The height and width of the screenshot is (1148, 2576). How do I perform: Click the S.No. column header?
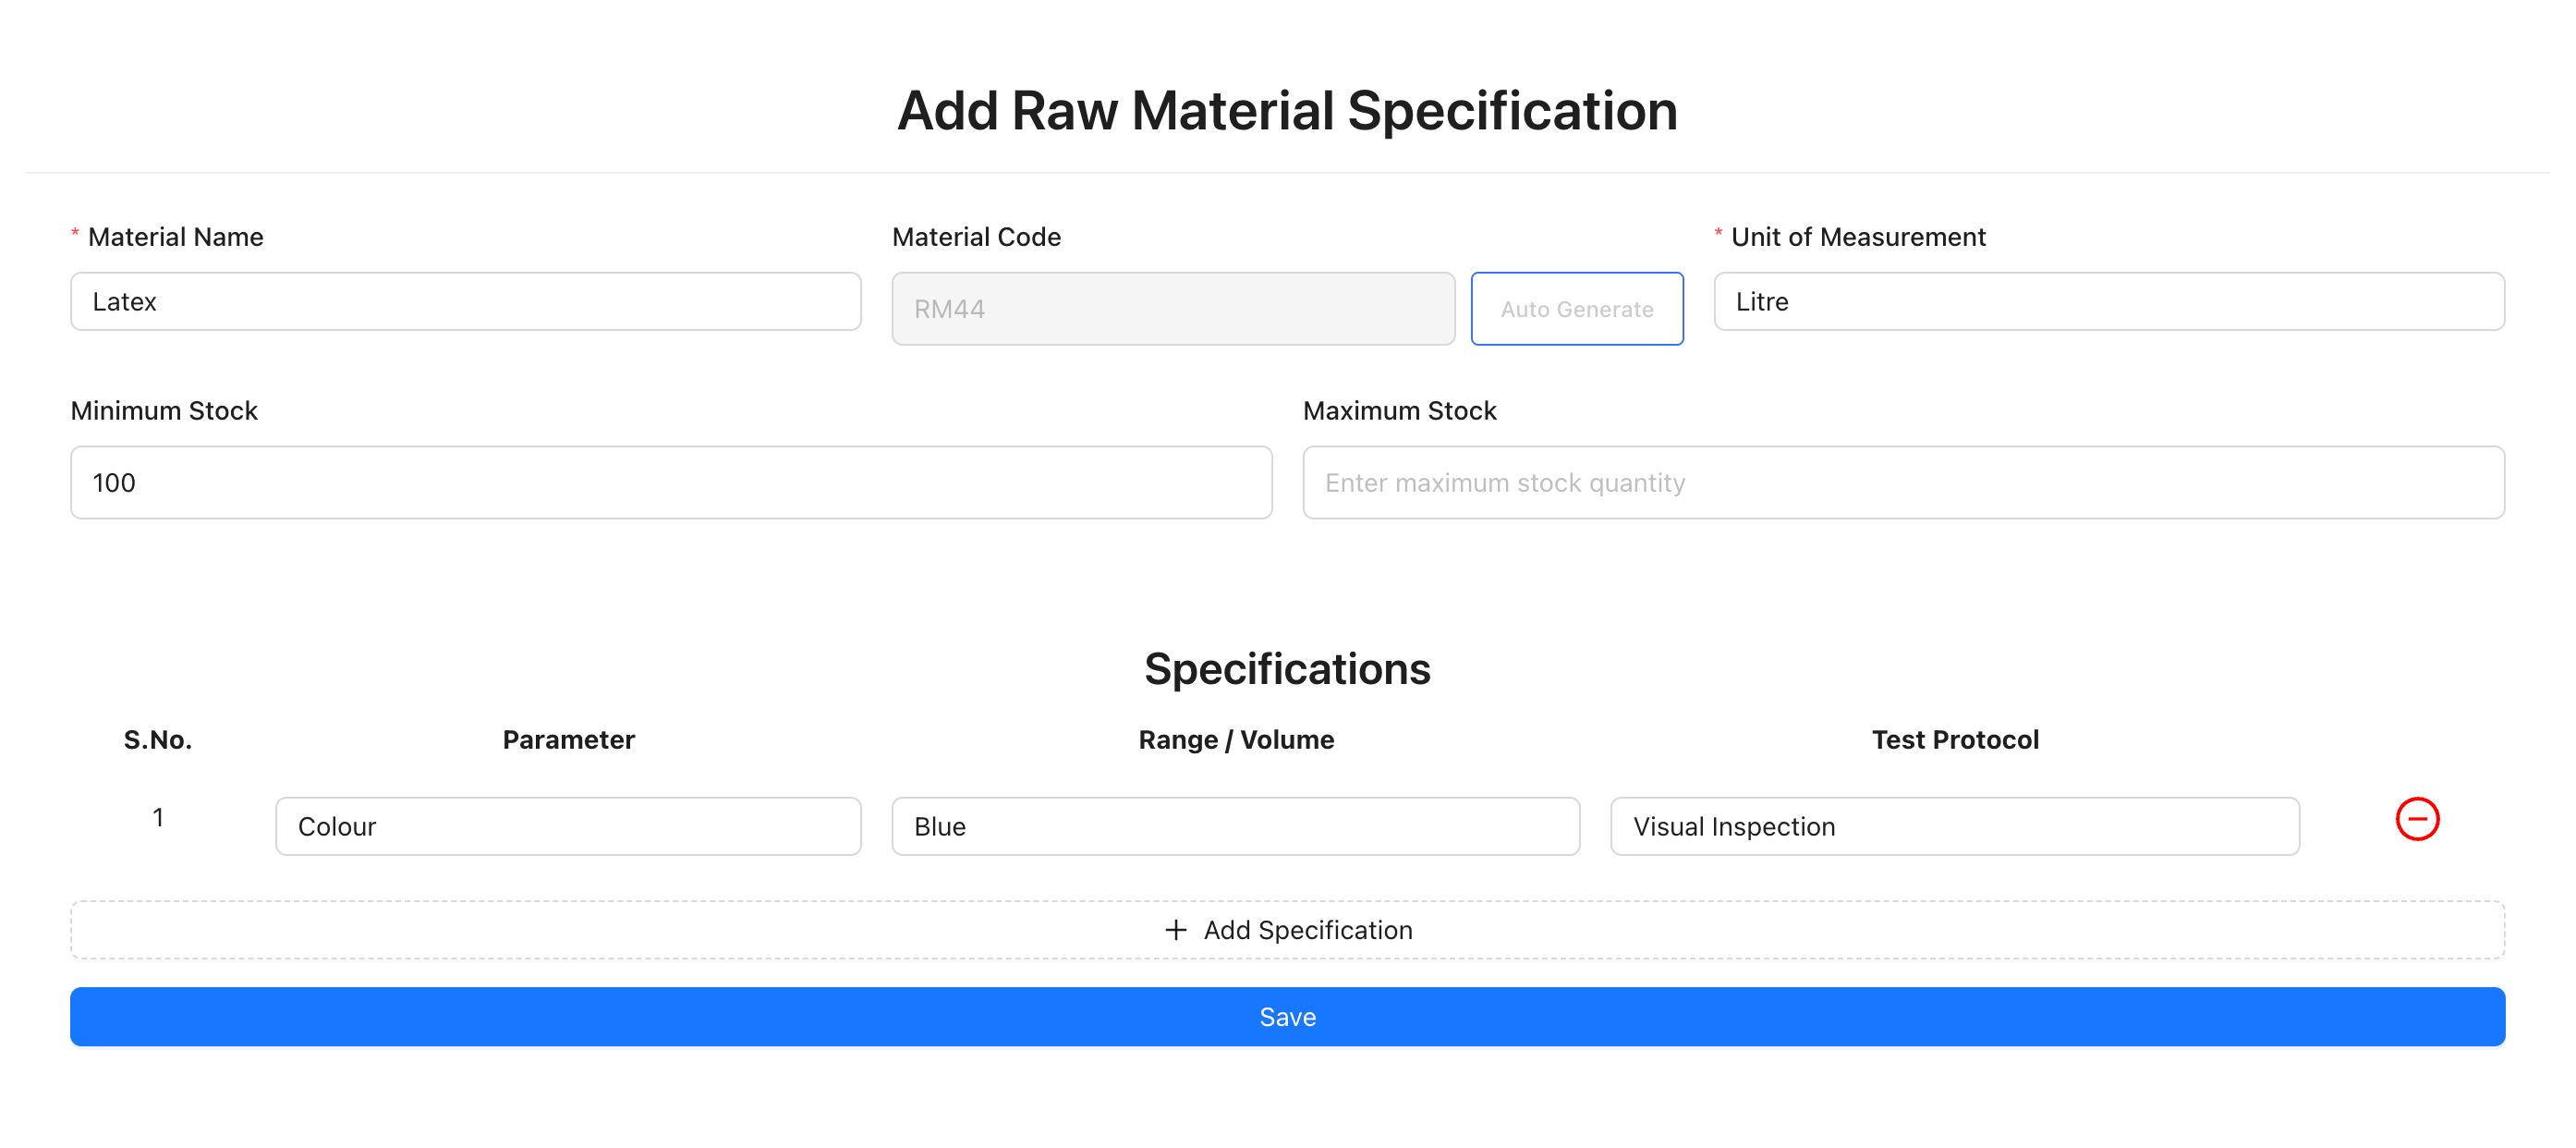tap(157, 740)
